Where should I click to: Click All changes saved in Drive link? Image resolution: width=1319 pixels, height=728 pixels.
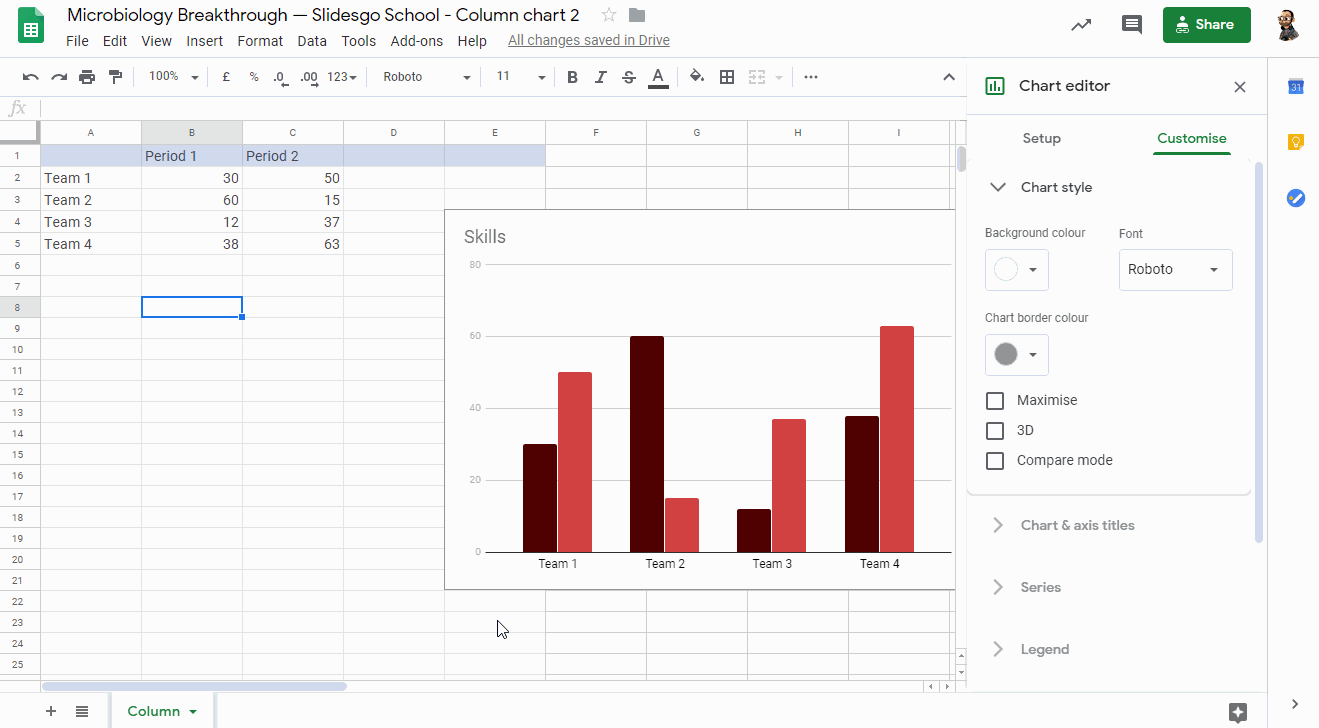[x=589, y=41]
